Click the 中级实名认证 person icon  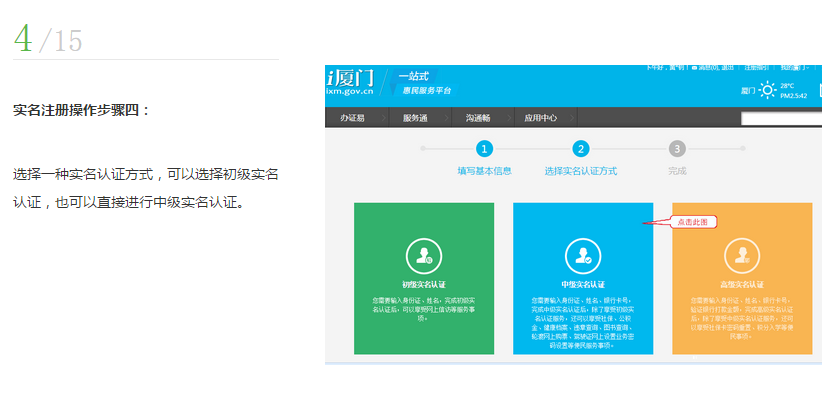tap(582, 257)
